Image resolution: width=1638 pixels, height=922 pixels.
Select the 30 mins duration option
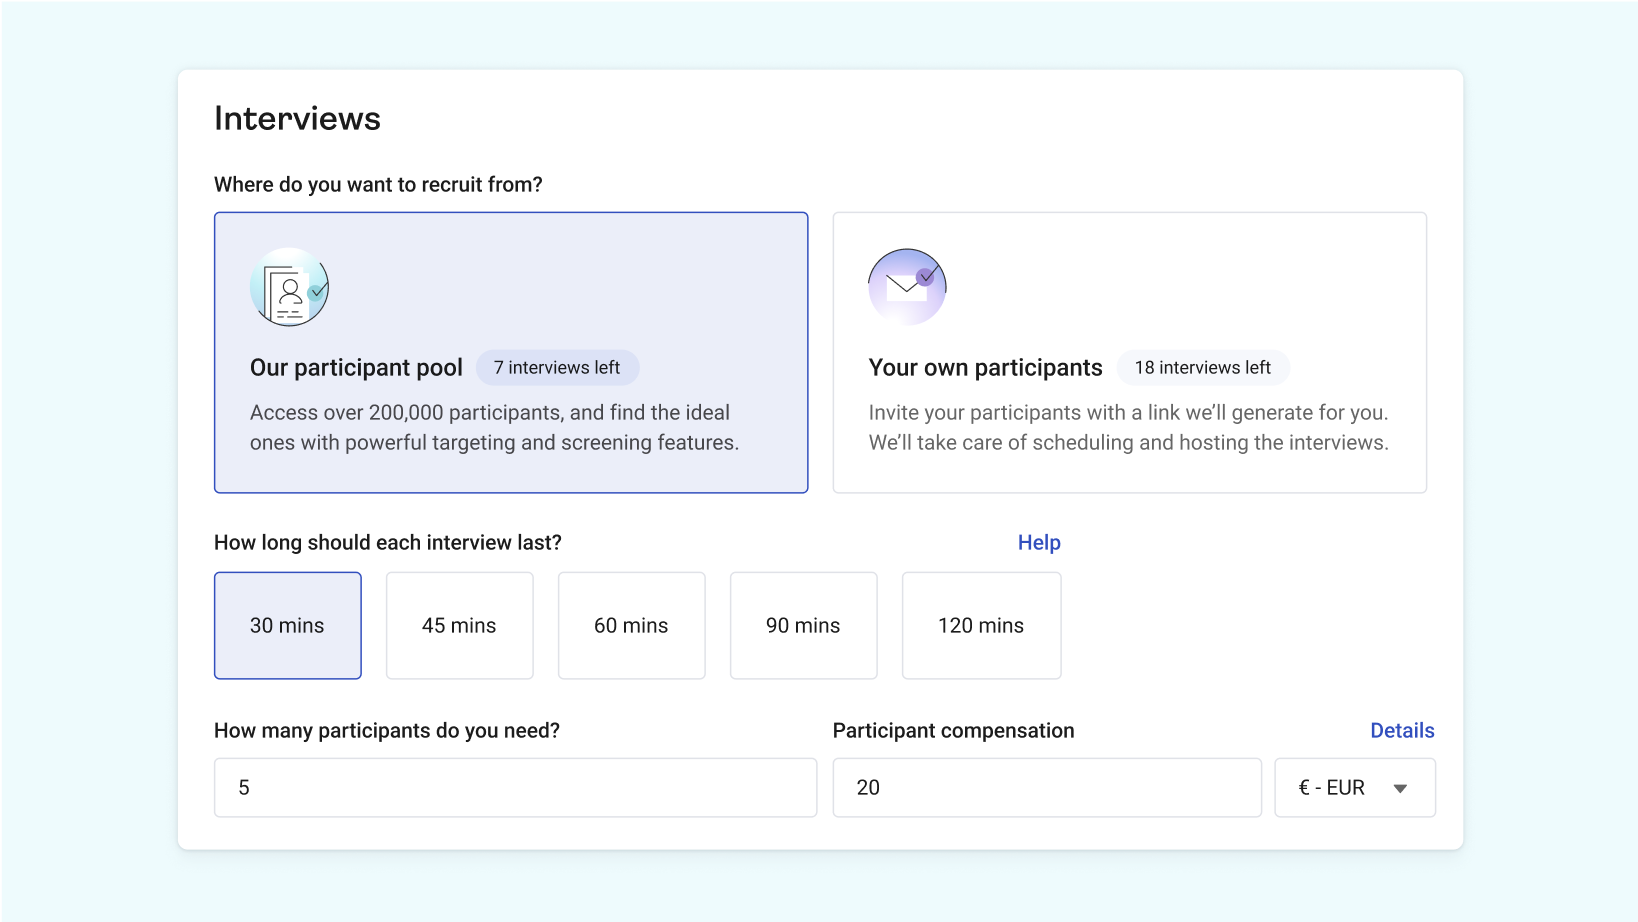288,626
